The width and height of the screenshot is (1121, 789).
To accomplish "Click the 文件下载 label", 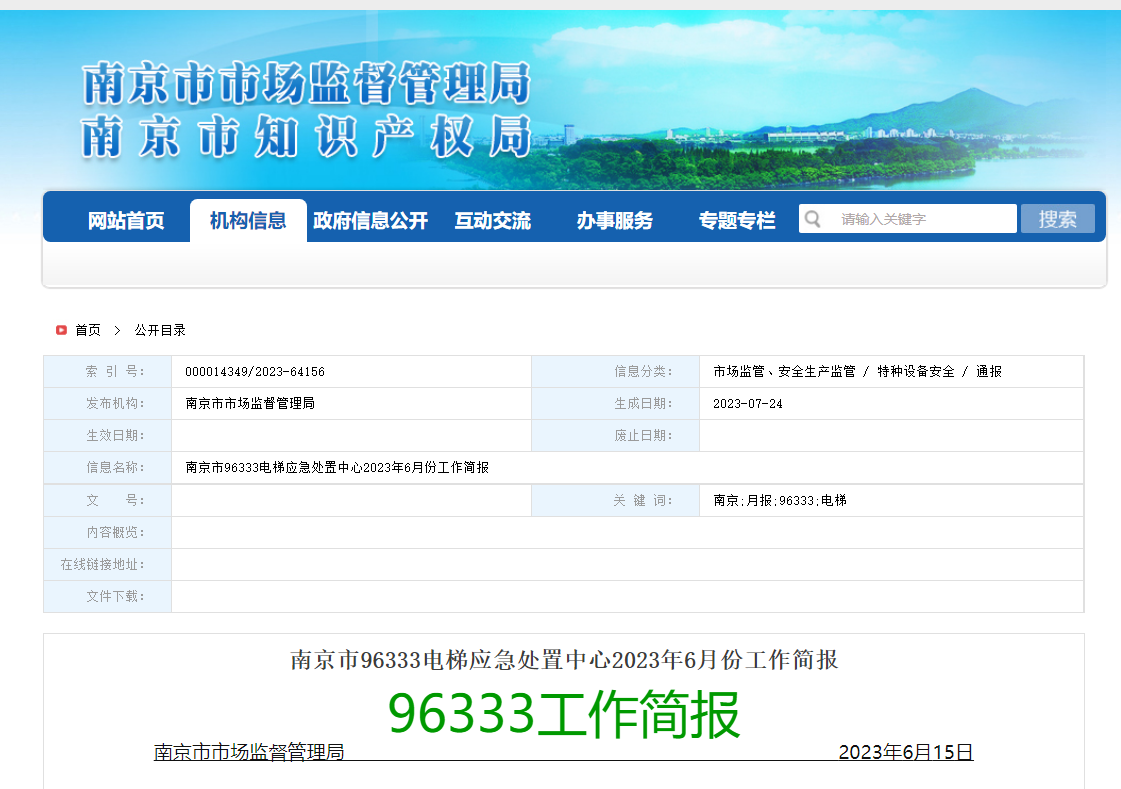I will [115, 596].
